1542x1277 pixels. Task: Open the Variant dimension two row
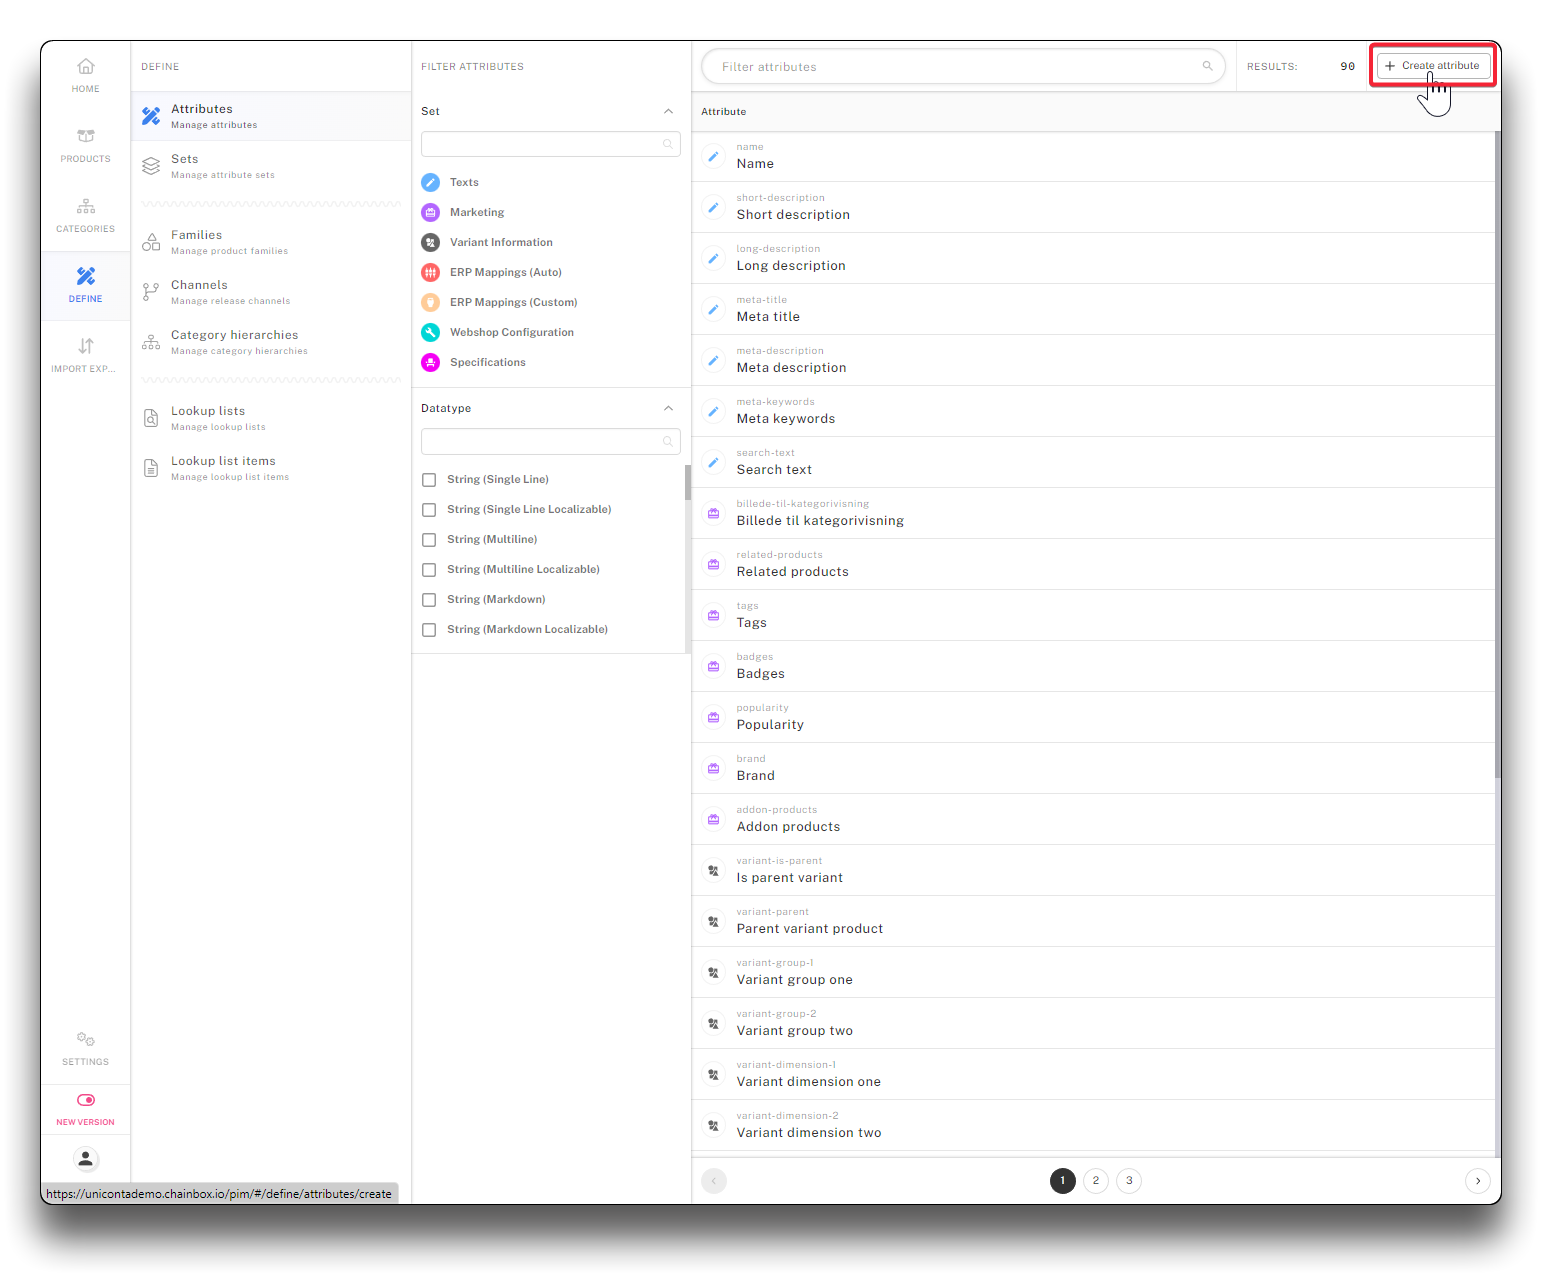tap(1094, 1125)
